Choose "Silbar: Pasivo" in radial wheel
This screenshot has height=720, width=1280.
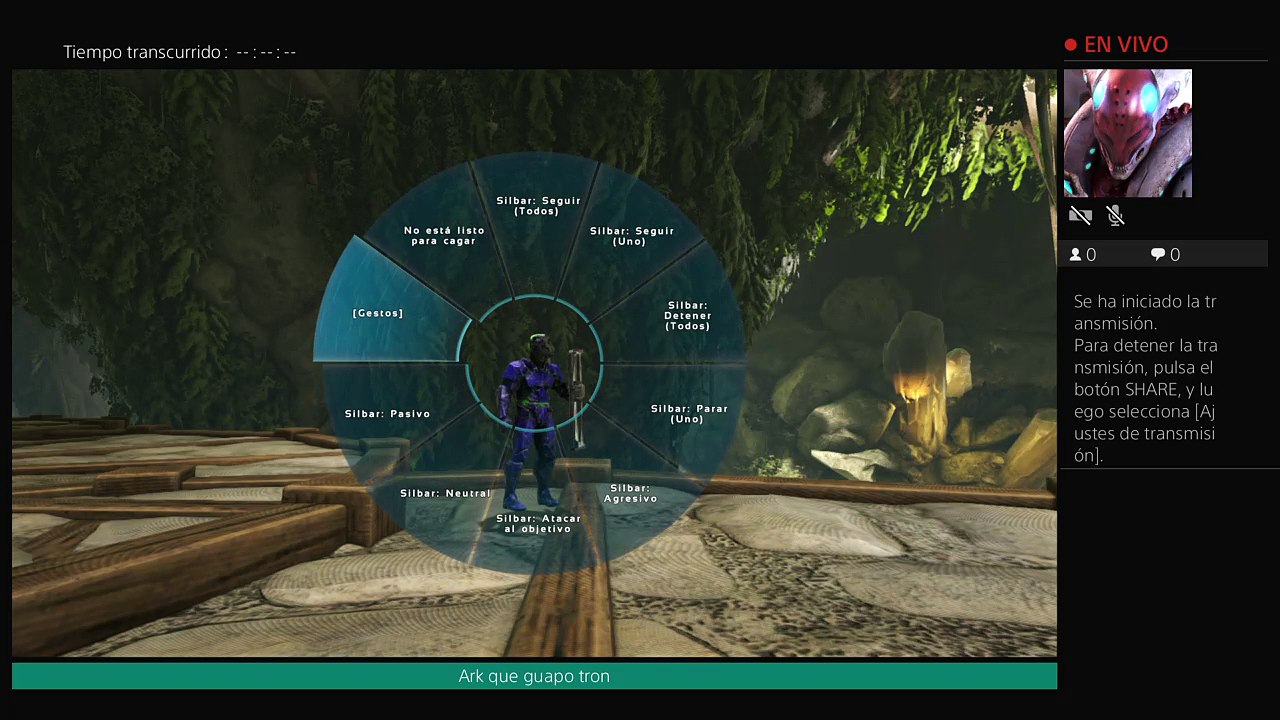[387, 414]
